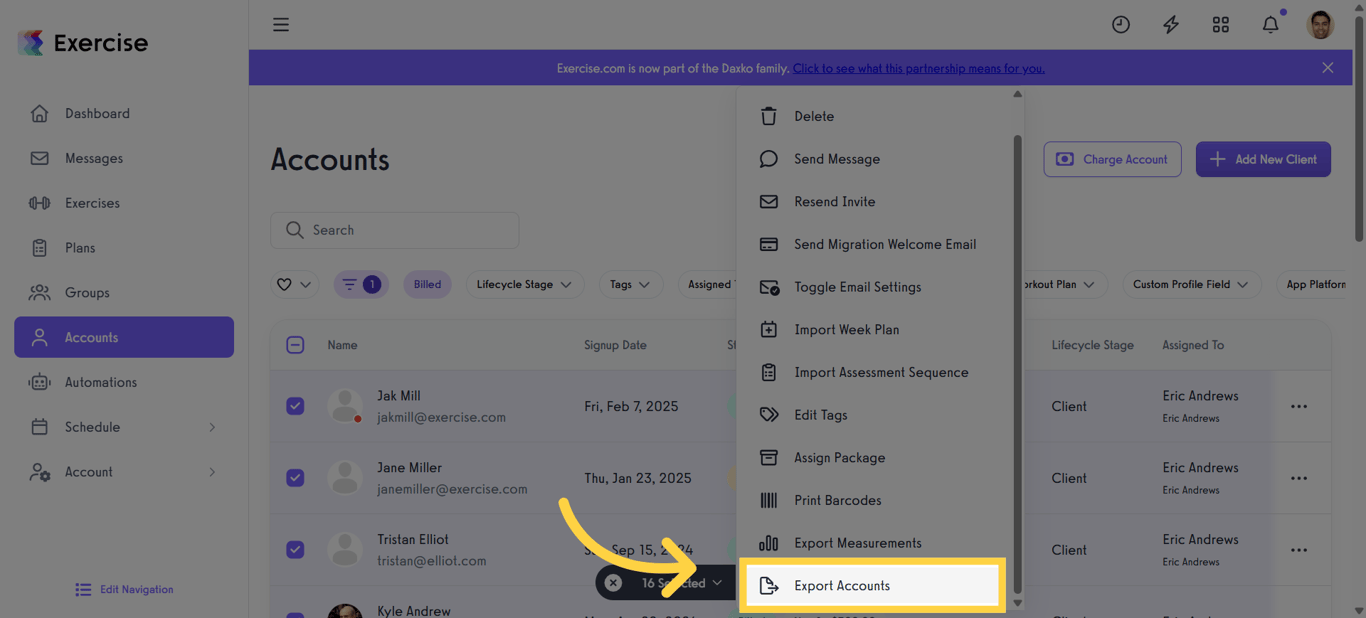The height and width of the screenshot is (618, 1366).
Task: Choose Send Migration Welcome Email from the menu
Action: coord(885,244)
